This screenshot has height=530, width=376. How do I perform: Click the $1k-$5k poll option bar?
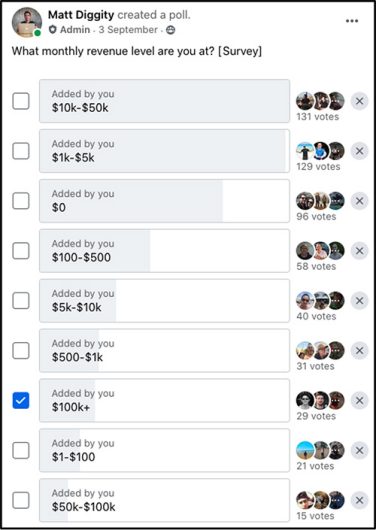pos(164,151)
